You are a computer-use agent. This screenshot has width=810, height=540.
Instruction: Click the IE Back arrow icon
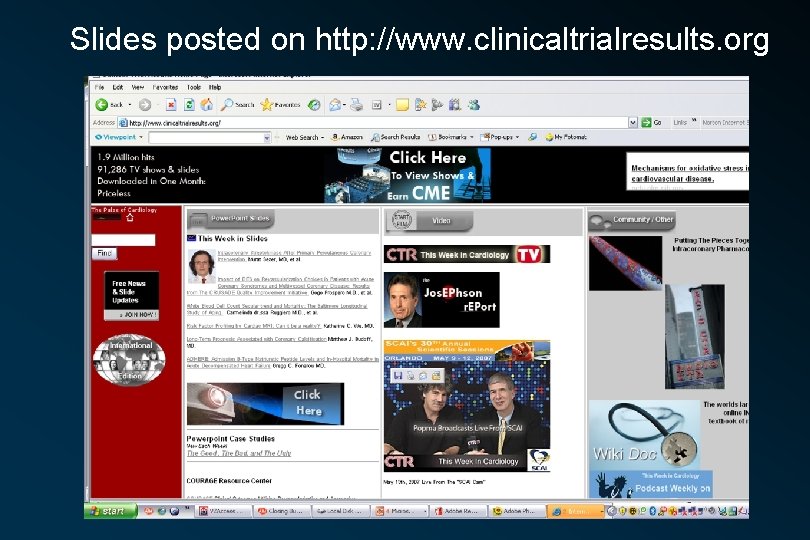click(x=102, y=105)
